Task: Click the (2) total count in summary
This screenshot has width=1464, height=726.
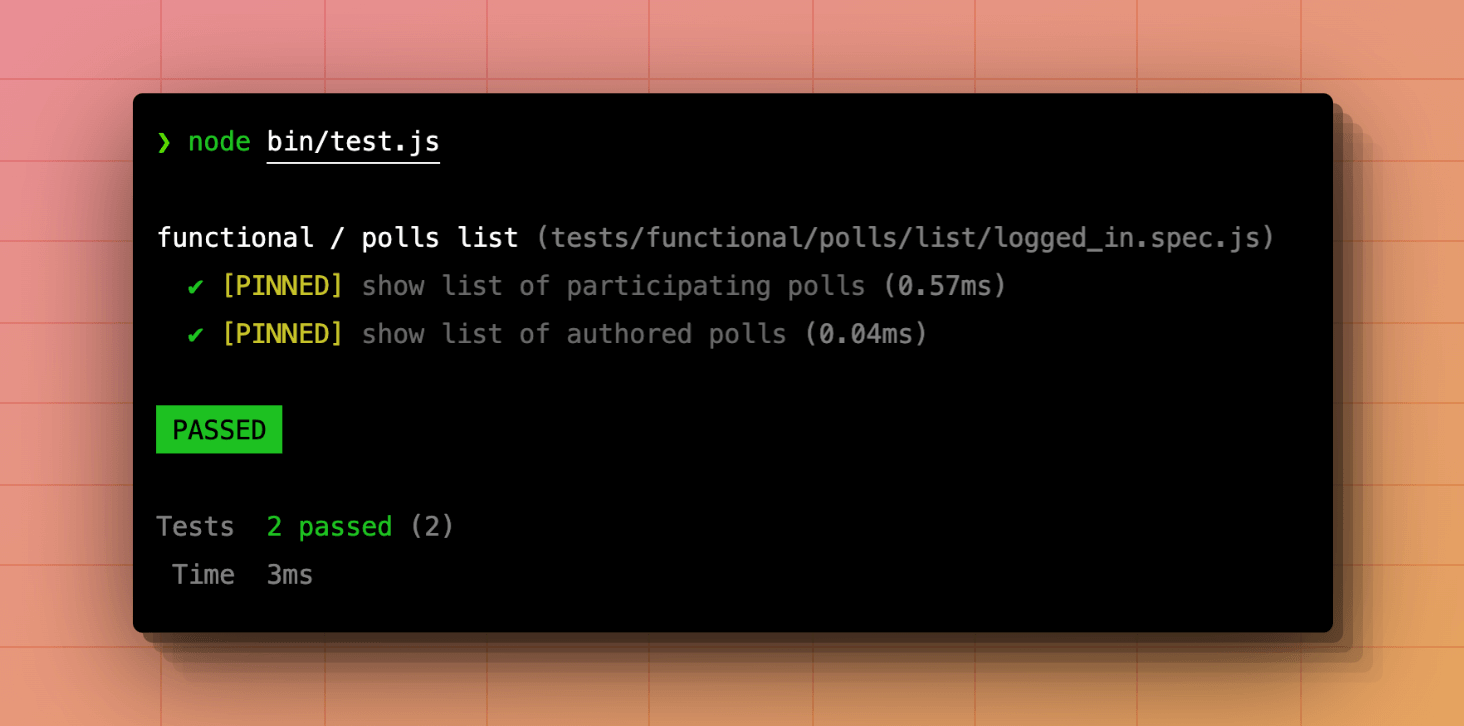Action: [432, 527]
